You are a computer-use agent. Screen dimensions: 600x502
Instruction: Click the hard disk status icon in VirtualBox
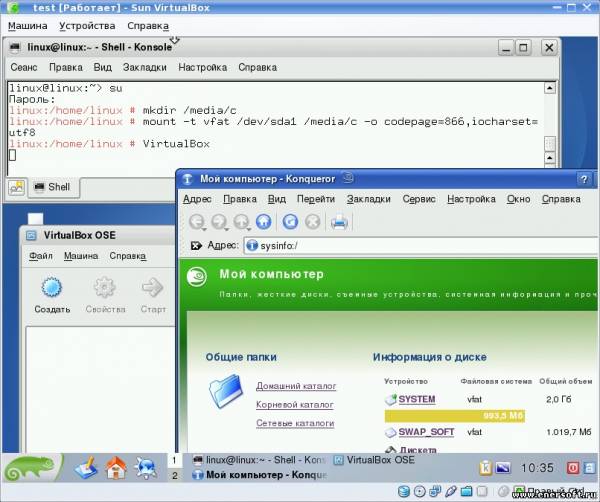(404, 491)
